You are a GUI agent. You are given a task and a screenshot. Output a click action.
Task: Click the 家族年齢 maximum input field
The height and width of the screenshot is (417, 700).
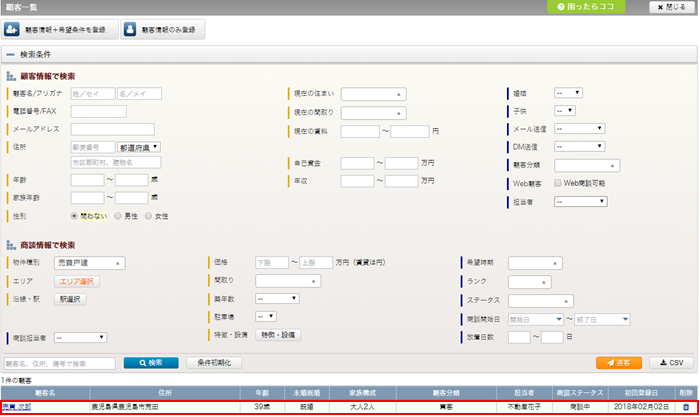tap(132, 198)
